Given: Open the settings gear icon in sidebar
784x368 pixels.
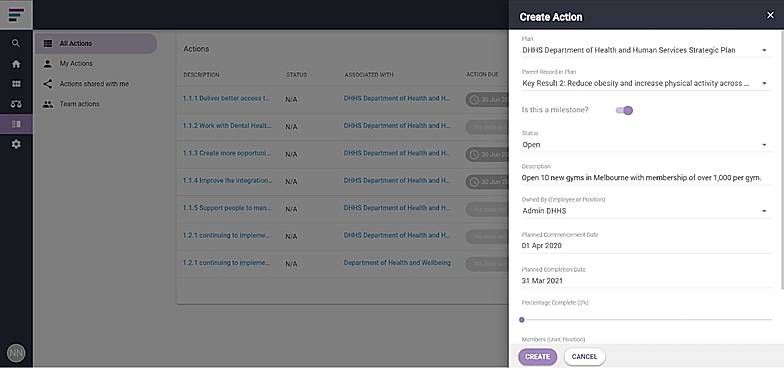Looking at the screenshot, I should [16, 144].
